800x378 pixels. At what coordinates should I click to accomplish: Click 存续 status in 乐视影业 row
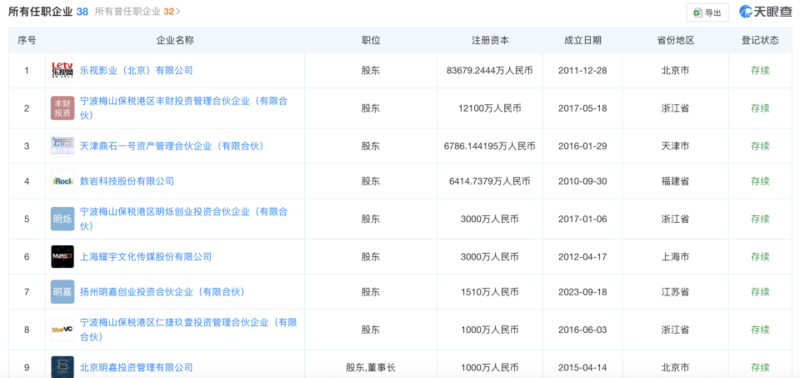[x=760, y=70]
